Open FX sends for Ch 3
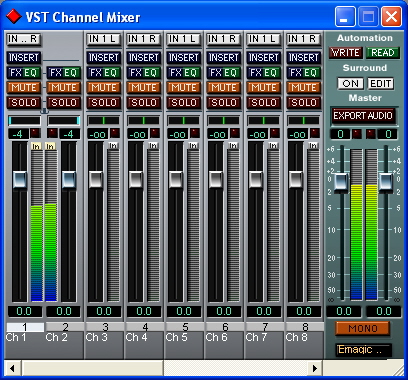 pyautogui.click(x=96, y=73)
